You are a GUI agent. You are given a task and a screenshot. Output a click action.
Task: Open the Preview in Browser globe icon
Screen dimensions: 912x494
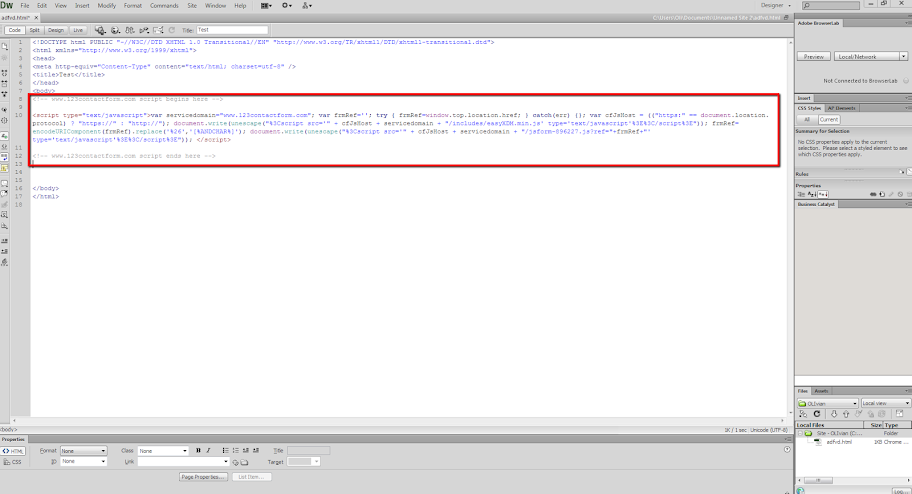point(115,30)
